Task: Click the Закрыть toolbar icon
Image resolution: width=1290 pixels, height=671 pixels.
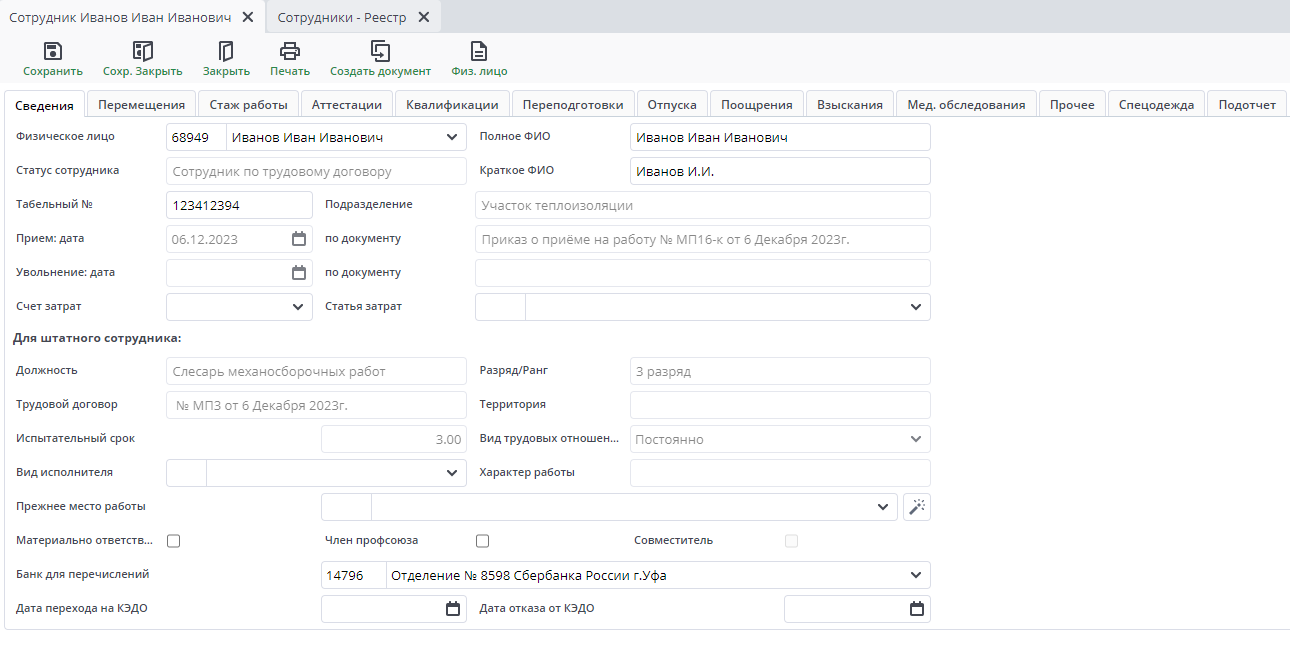Action: coord(226,51)
